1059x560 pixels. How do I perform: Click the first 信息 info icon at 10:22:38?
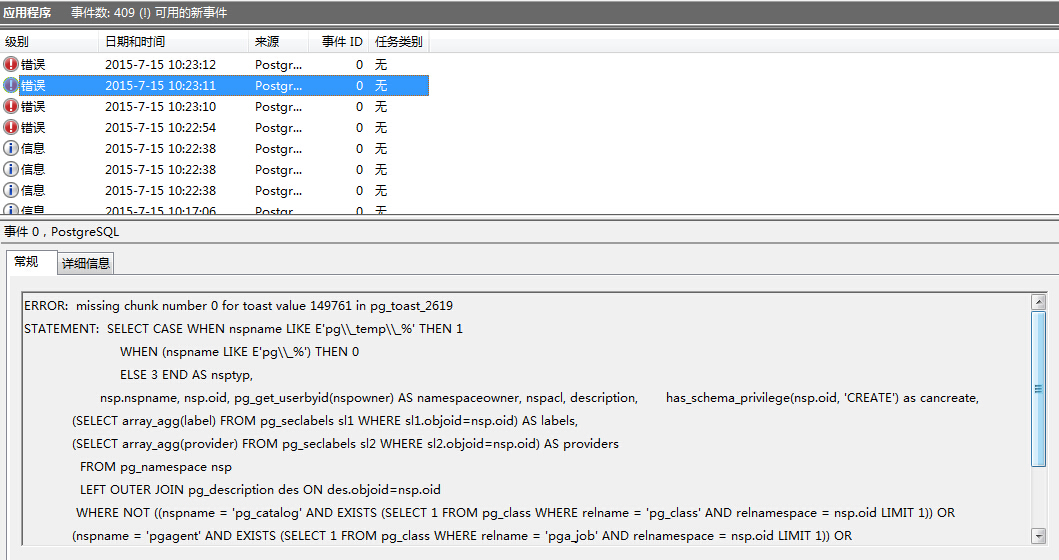click(11, 148)
